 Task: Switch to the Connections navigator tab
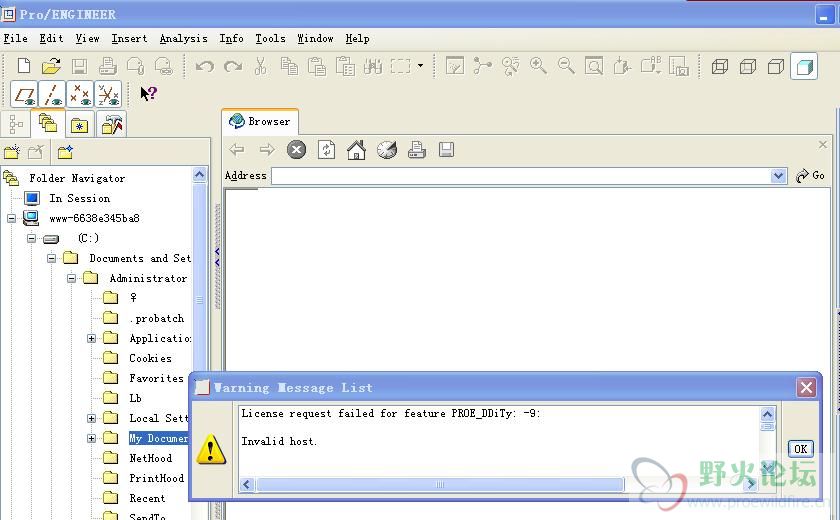[x=111, y=125]
